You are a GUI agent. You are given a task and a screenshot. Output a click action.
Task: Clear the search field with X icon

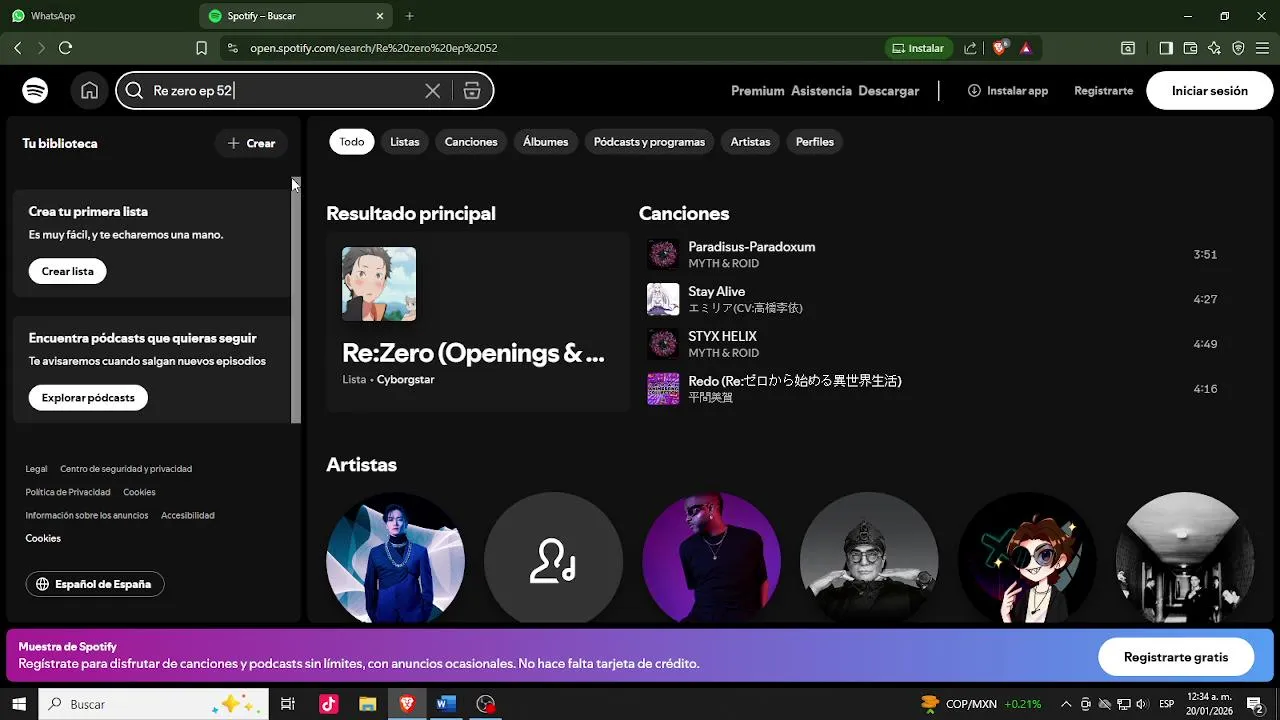click(432, 91)
